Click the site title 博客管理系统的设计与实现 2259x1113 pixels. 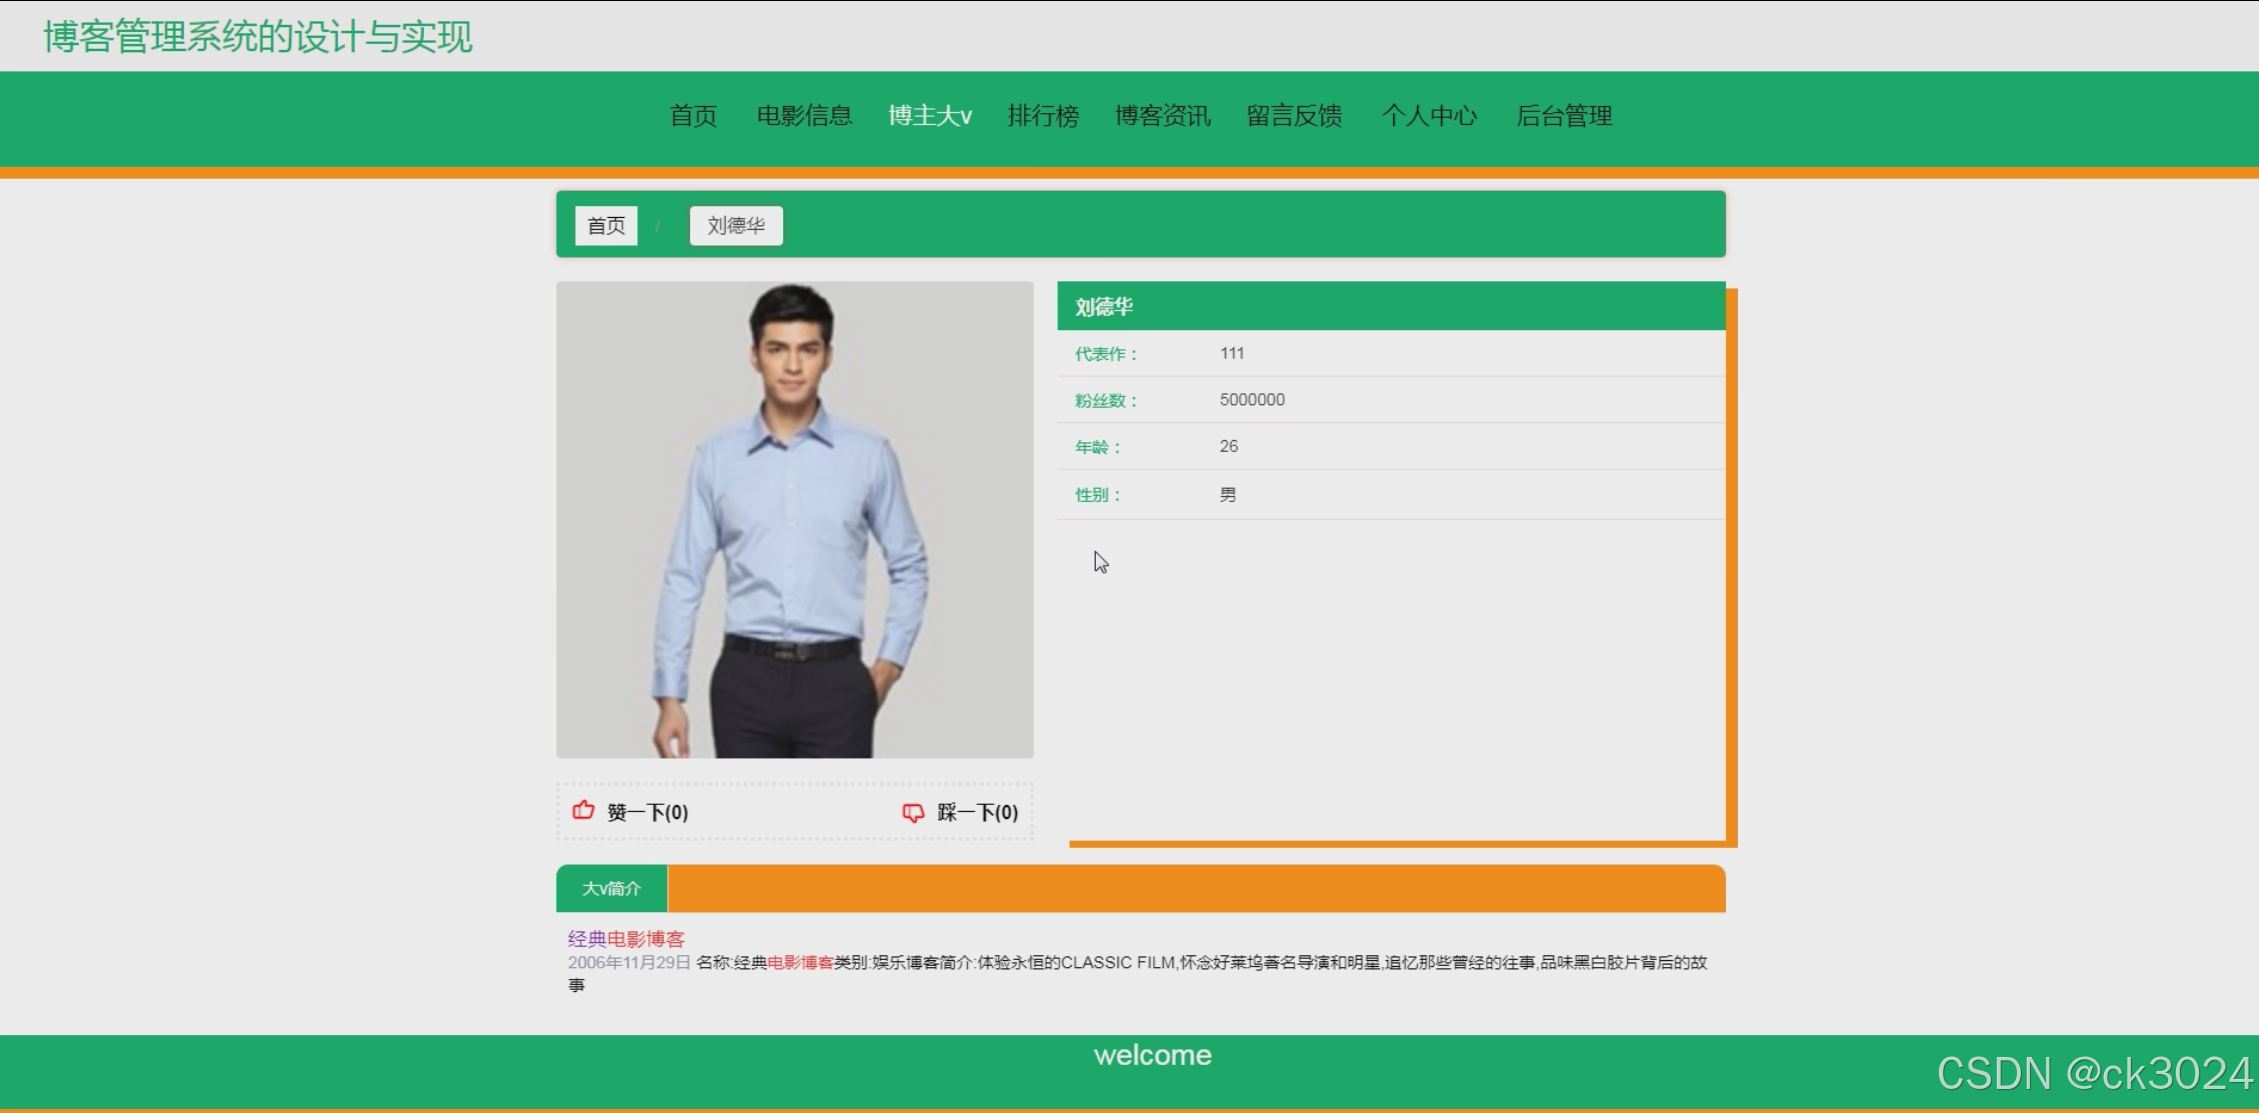(257, 36)
